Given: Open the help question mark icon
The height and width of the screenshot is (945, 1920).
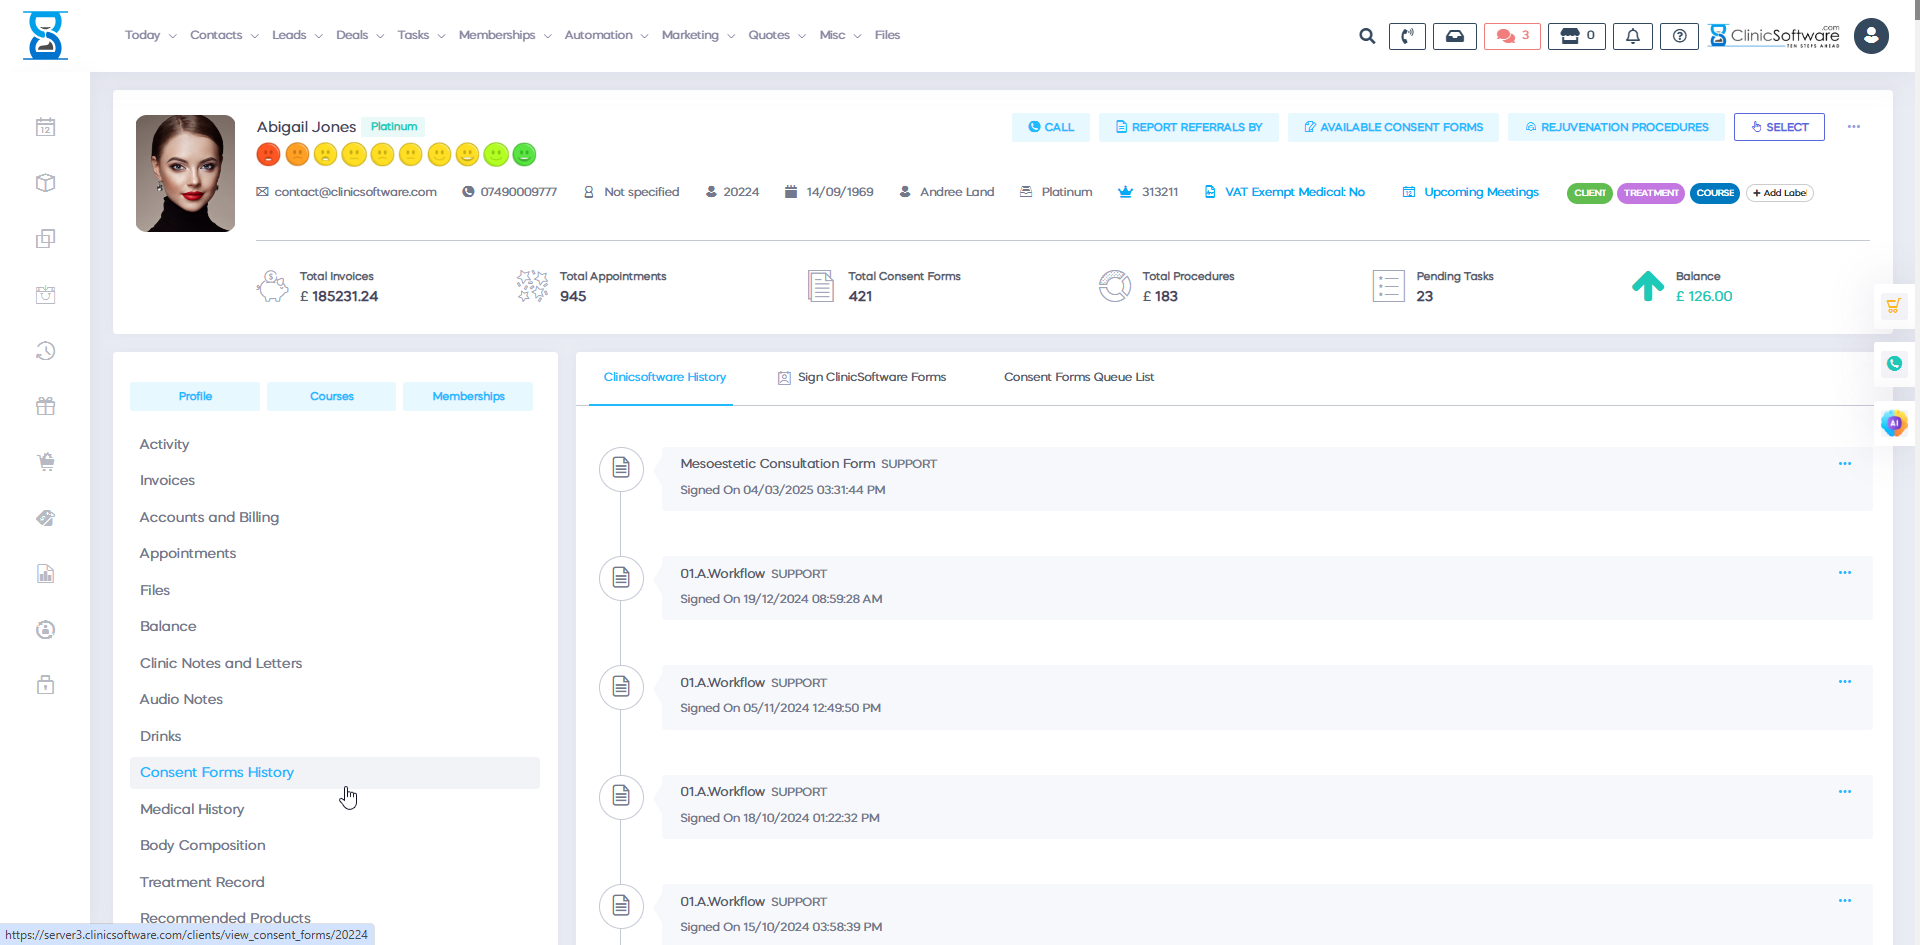Looking at the screenshot, I should (x=1679, y=36).
